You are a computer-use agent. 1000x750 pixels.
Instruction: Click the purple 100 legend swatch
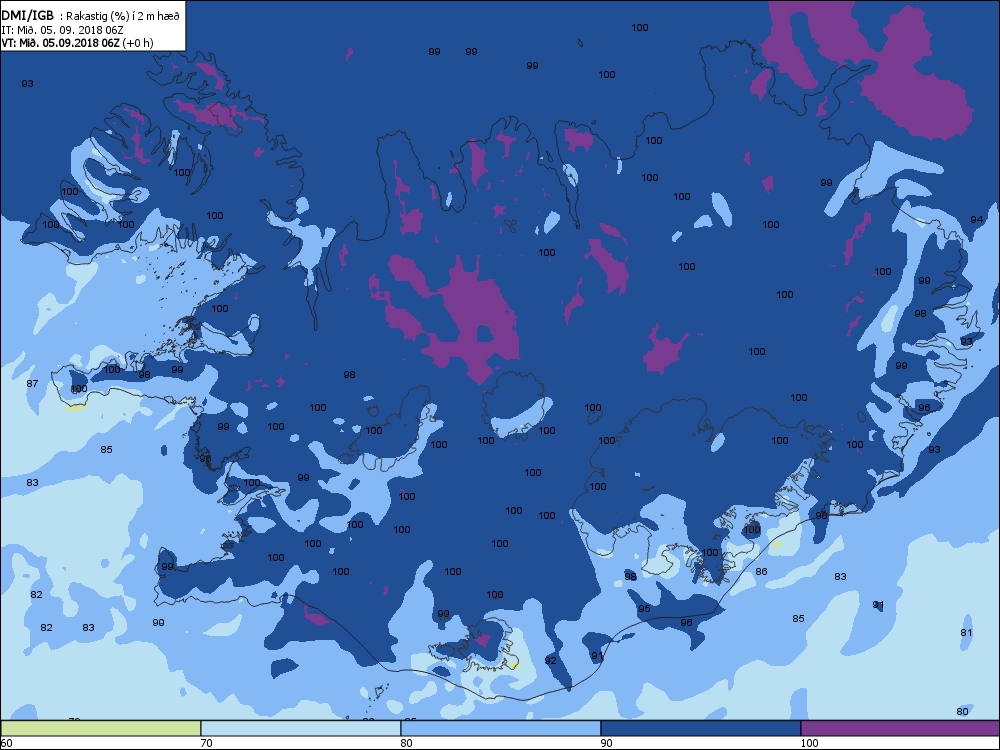click(x=900, y=728)
